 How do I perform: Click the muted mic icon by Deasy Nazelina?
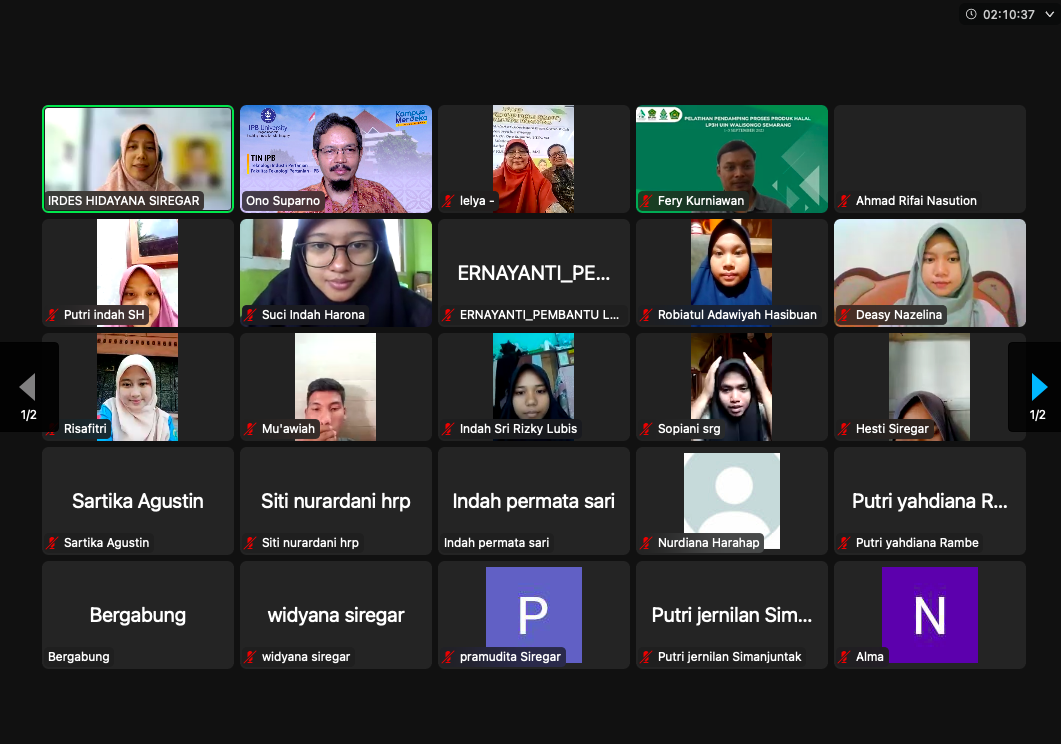click(845, 315)
